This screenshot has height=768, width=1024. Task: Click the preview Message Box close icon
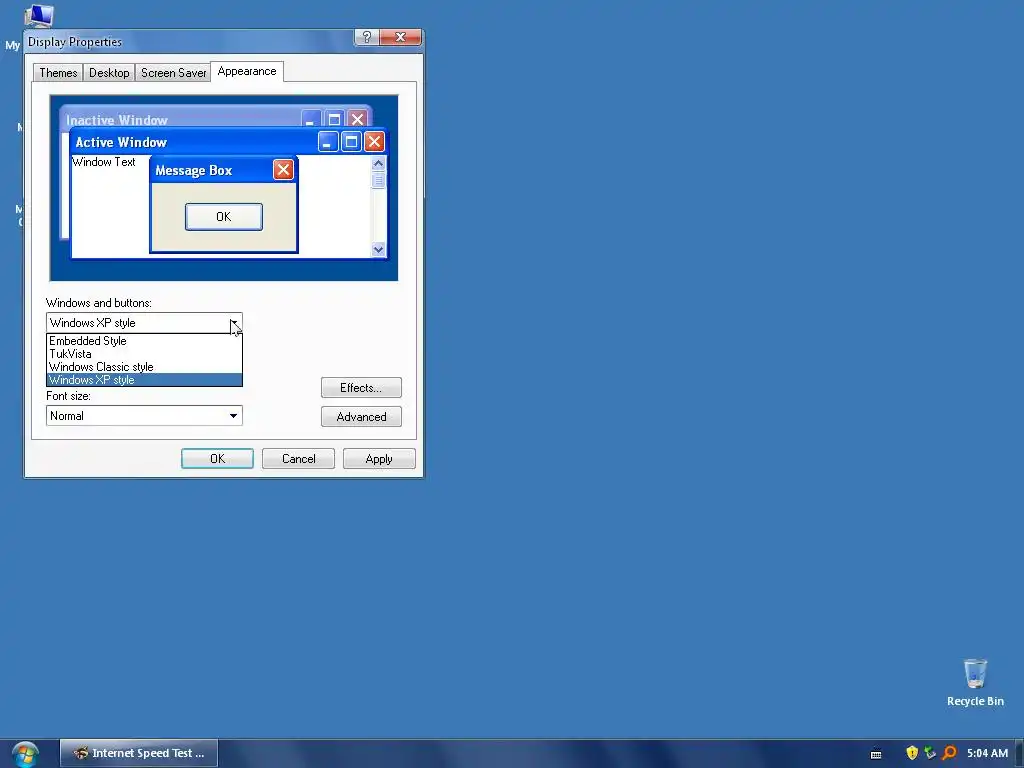point(283,170)
